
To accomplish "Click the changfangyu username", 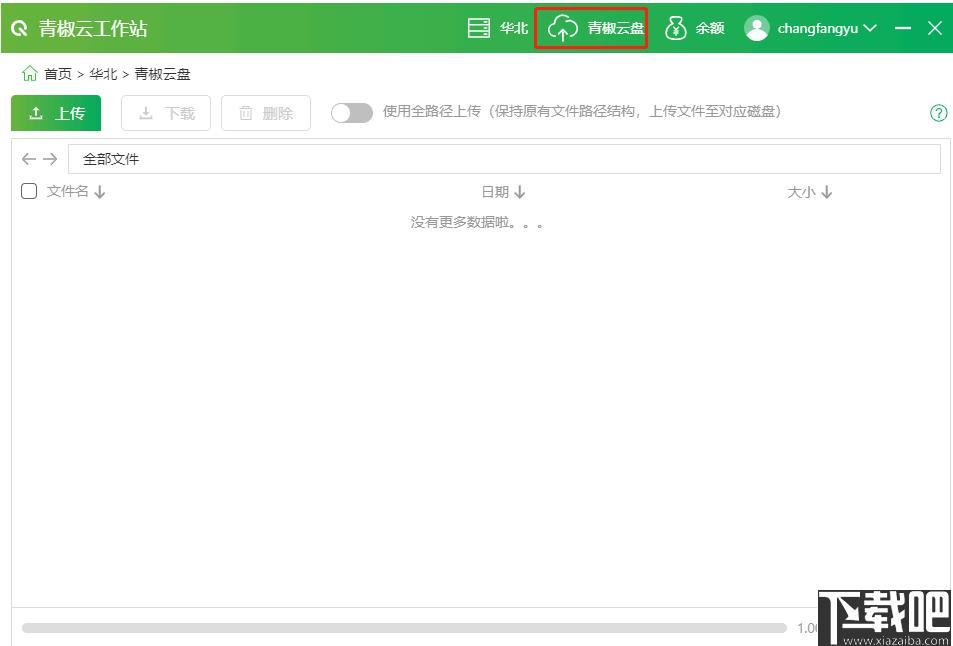I will tap(817, 29).
